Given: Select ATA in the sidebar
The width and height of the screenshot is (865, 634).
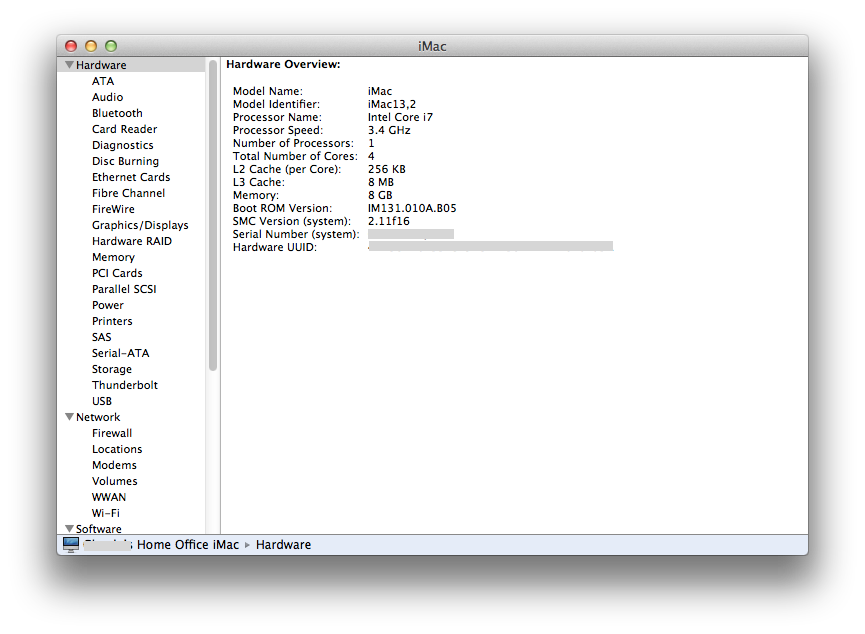Looking at the screenshot, I should click(103, 81).
